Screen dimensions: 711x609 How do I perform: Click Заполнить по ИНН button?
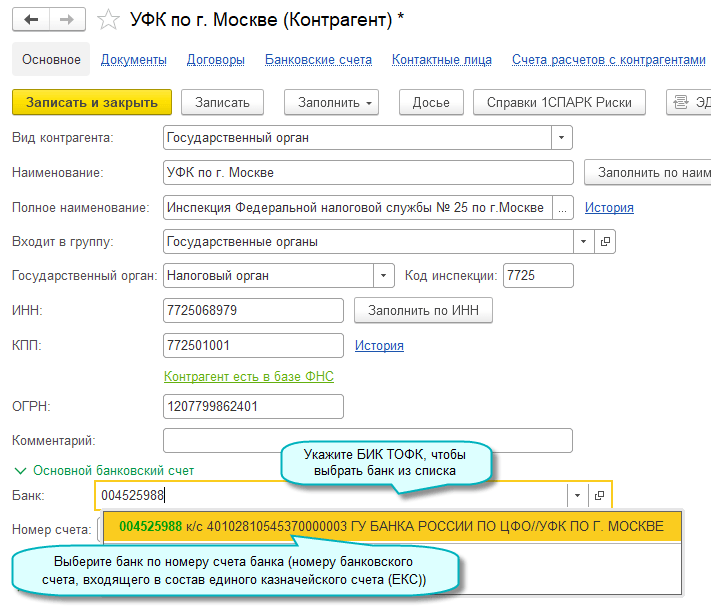tap(423, 311)
